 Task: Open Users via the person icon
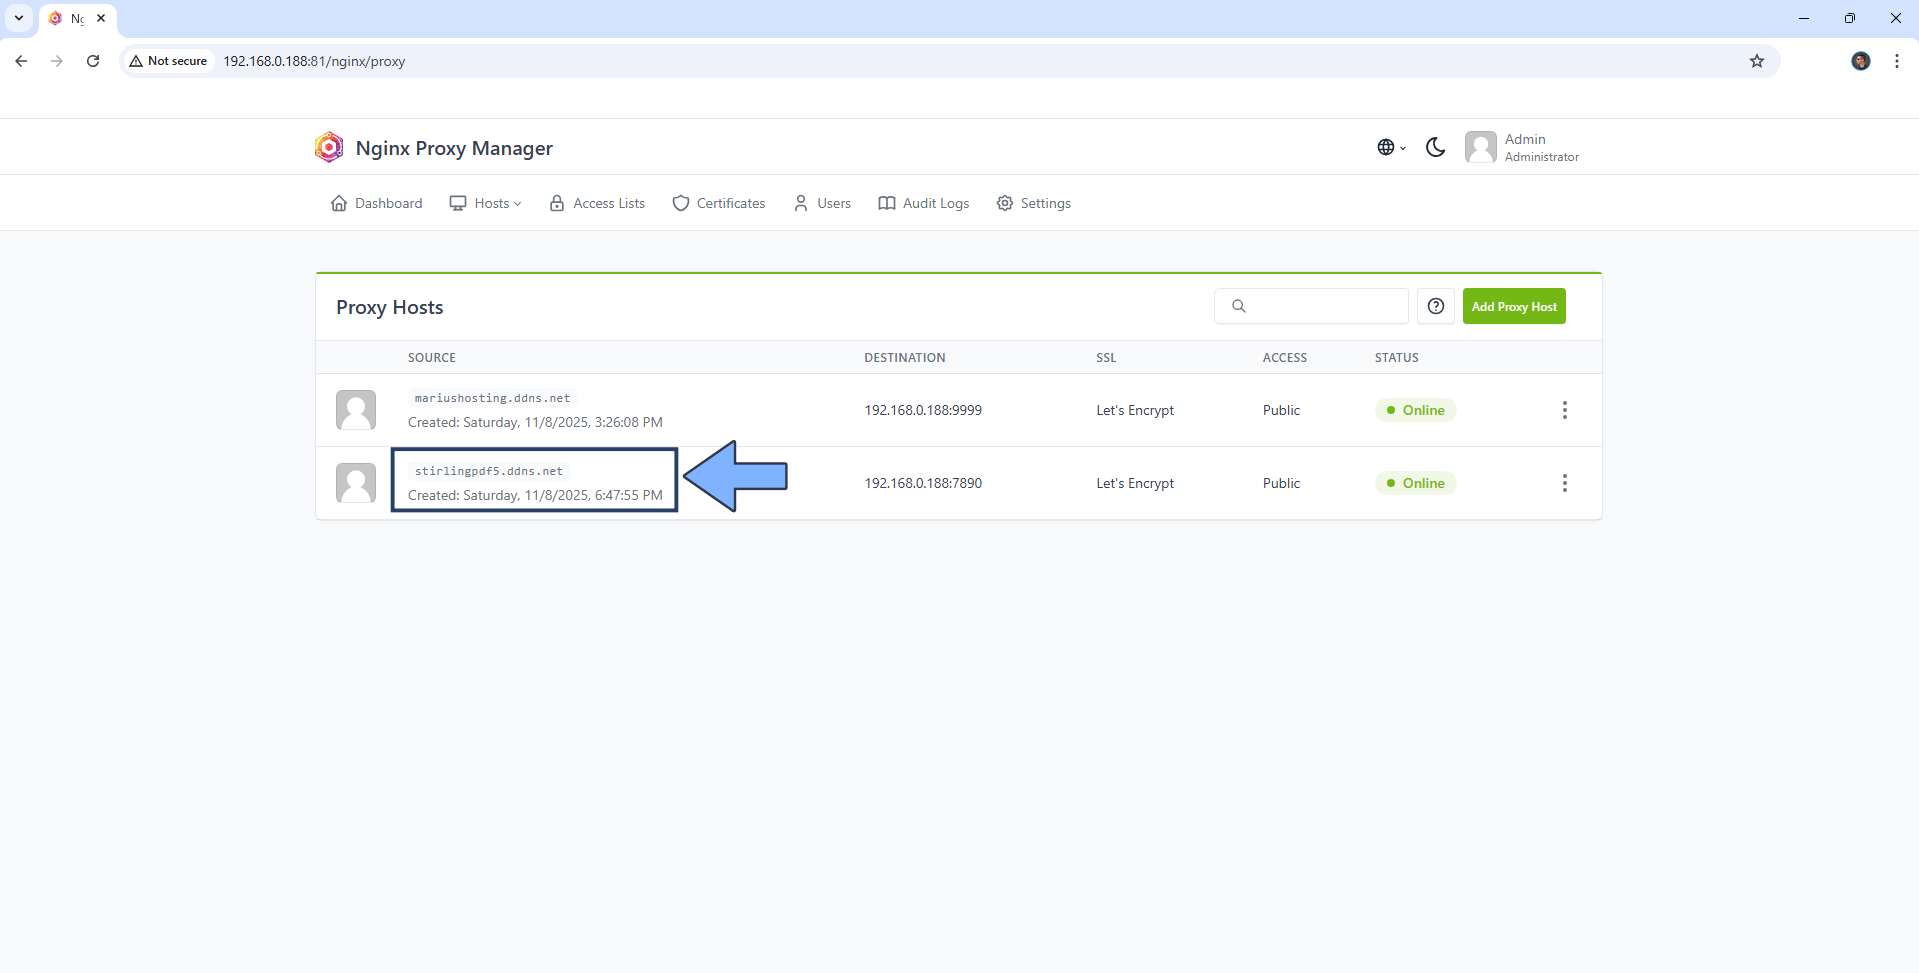(x=799, y=203)
